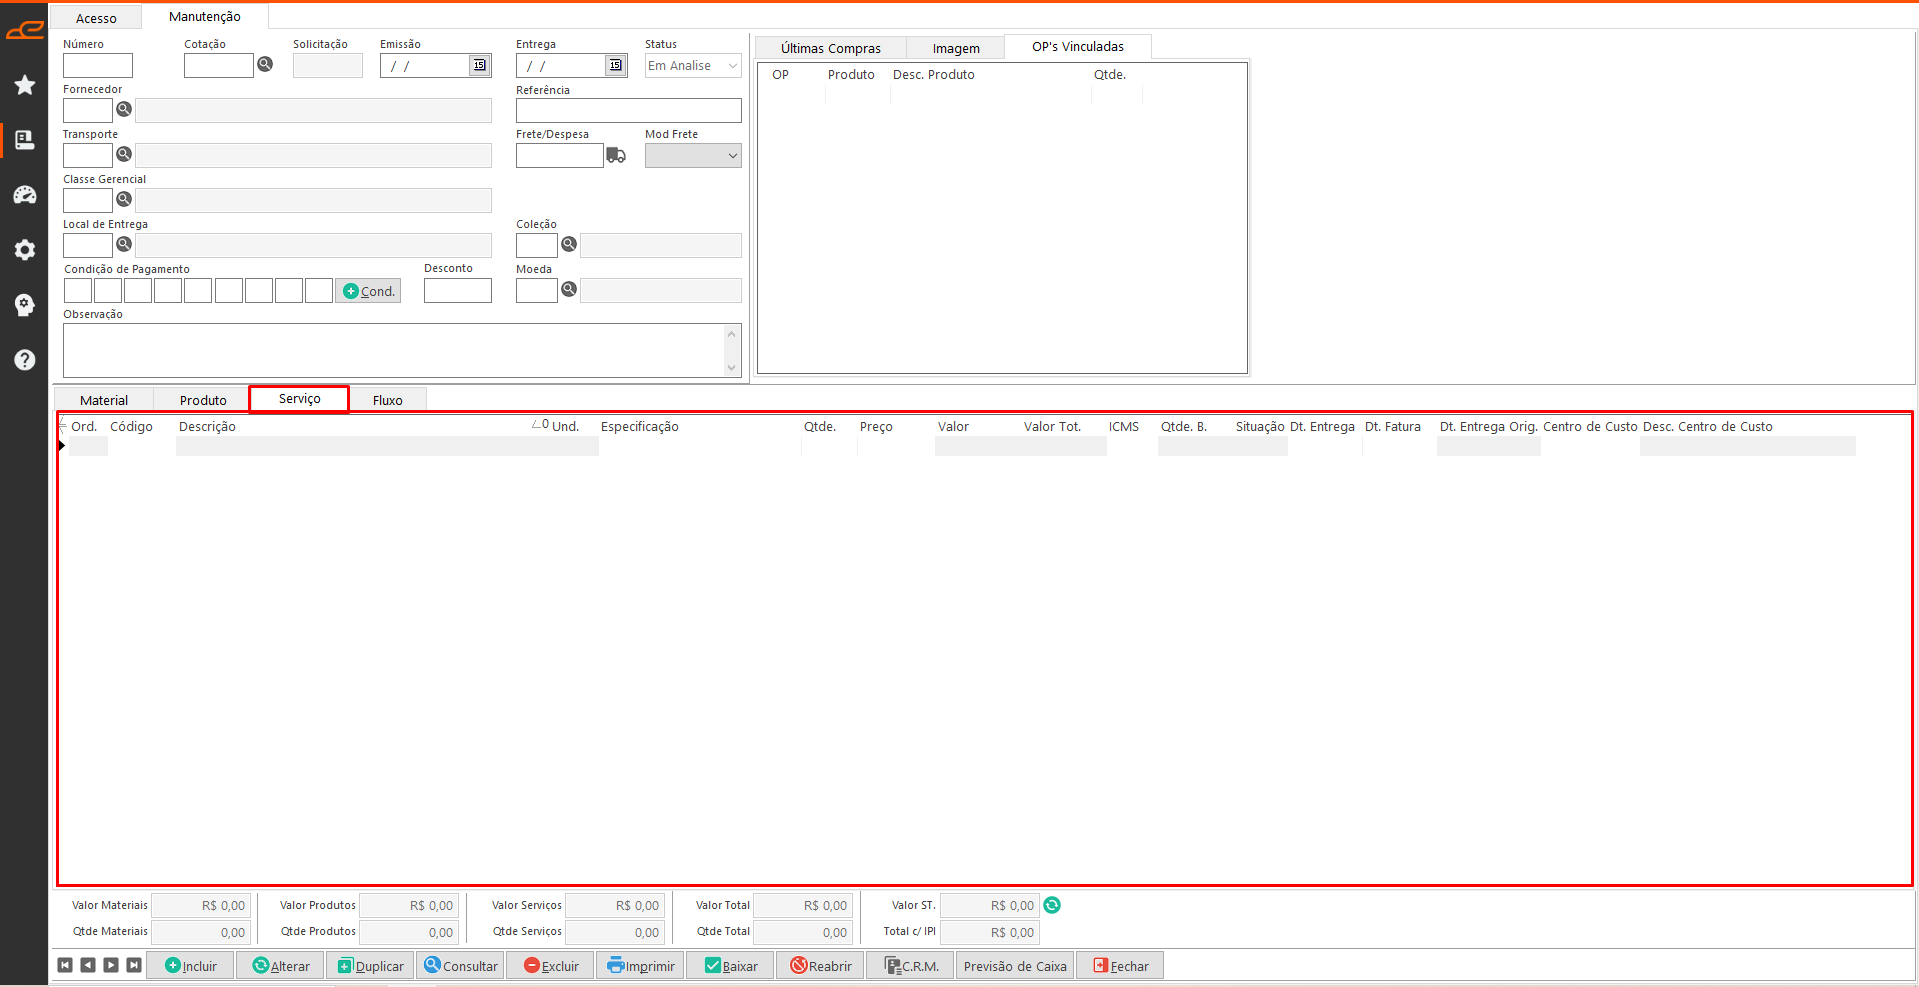Click the Previsão de Caixa button
This screenshot has width=1919, height=987.
1015,966
